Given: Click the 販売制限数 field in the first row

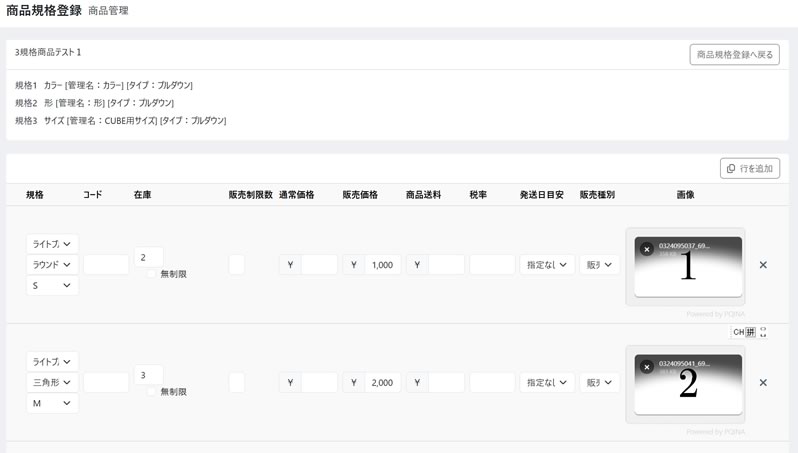Looking at the screenshot, I should pos(237,265).
